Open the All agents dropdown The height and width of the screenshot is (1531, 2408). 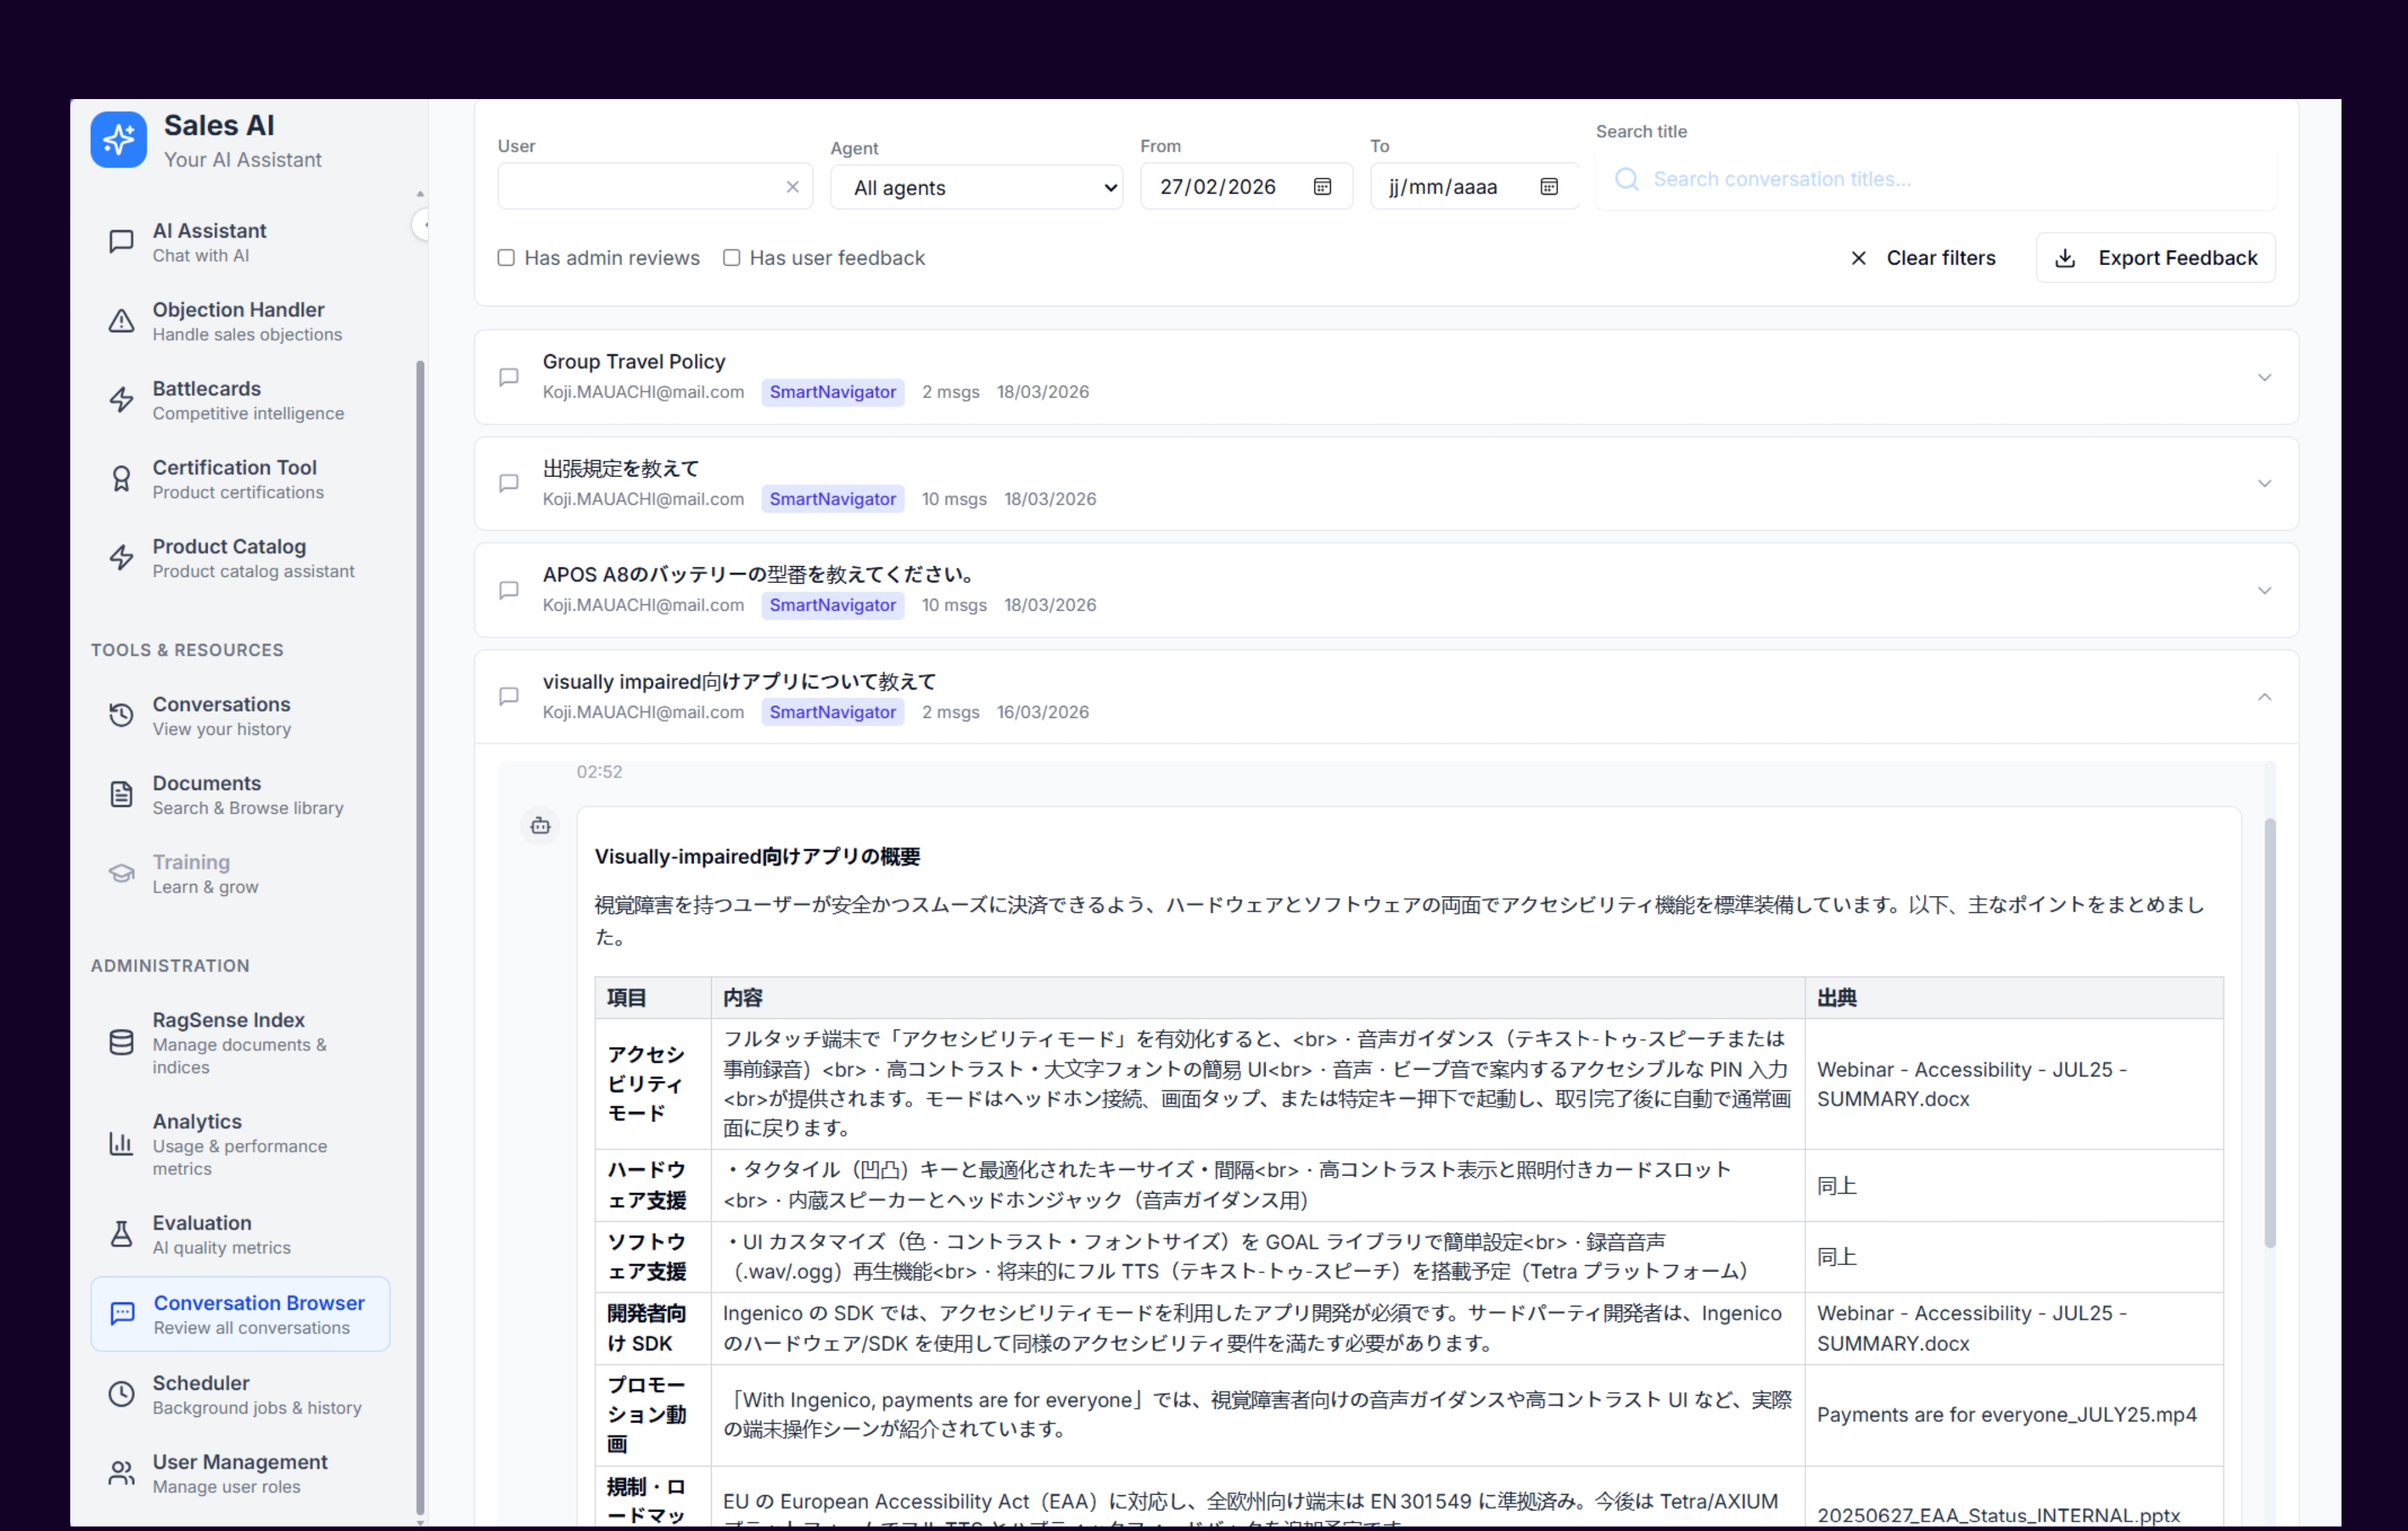(x=977, y=188)
